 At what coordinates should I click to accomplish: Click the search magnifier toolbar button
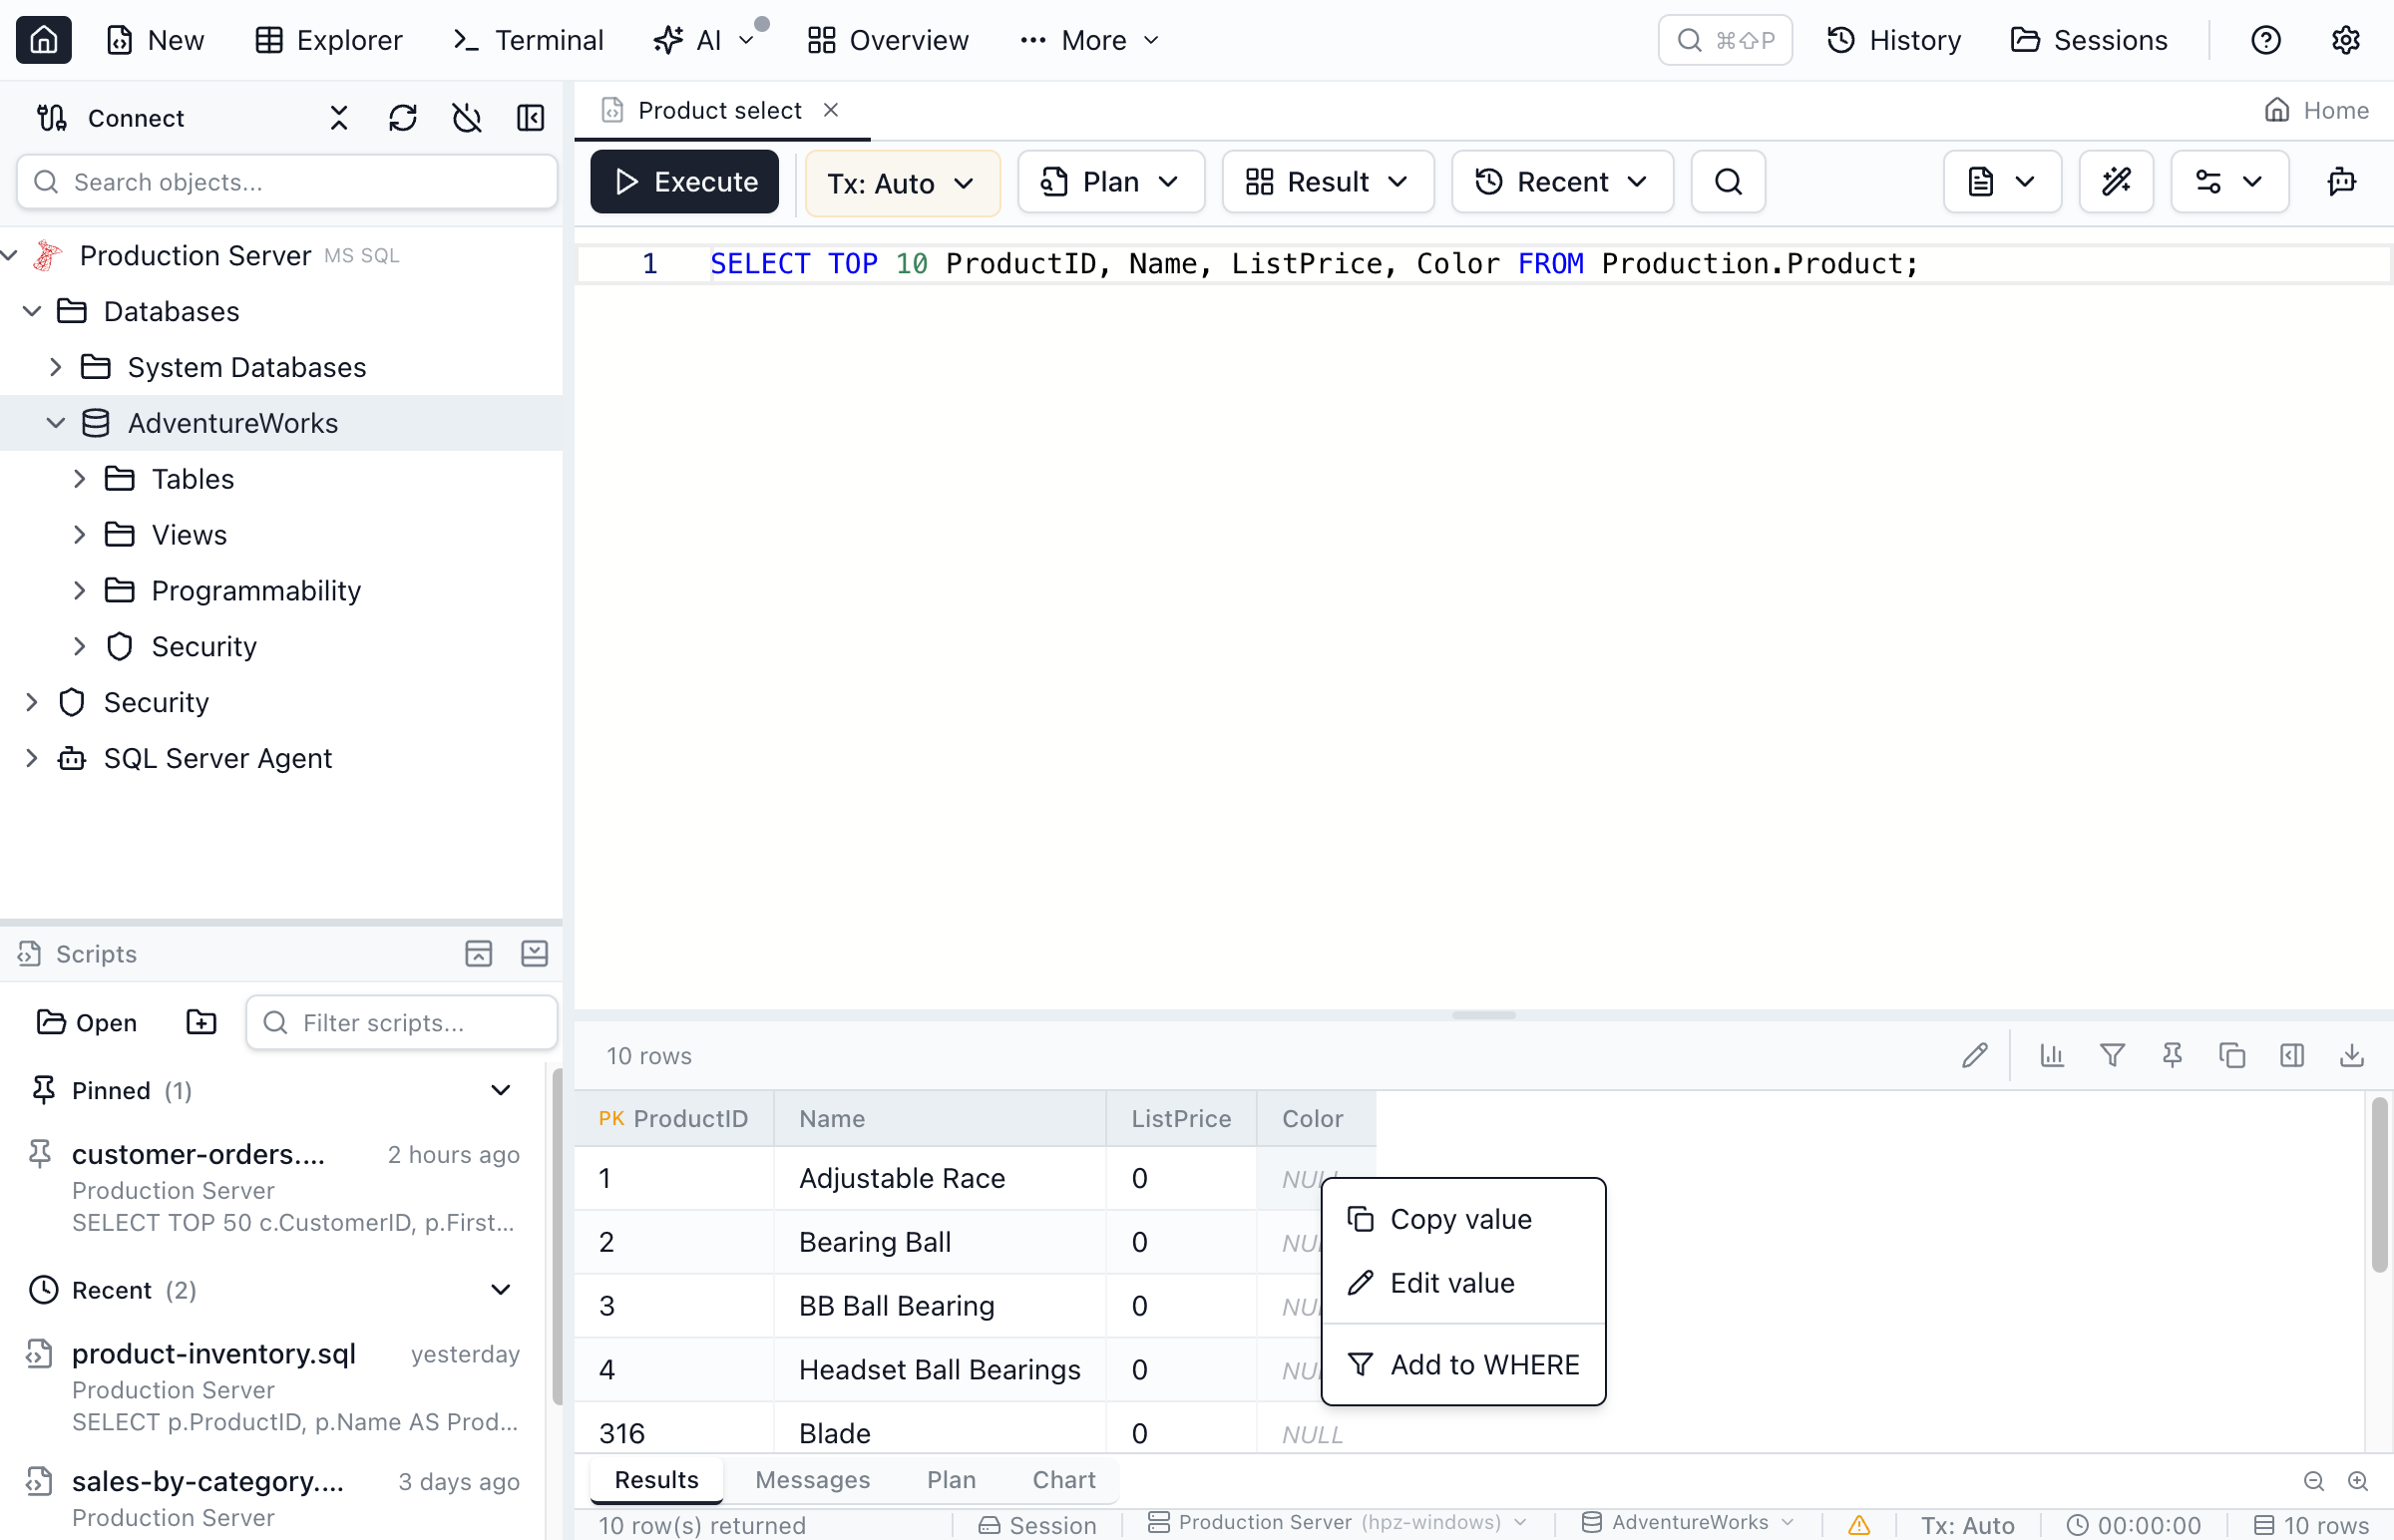[1728, 182]
